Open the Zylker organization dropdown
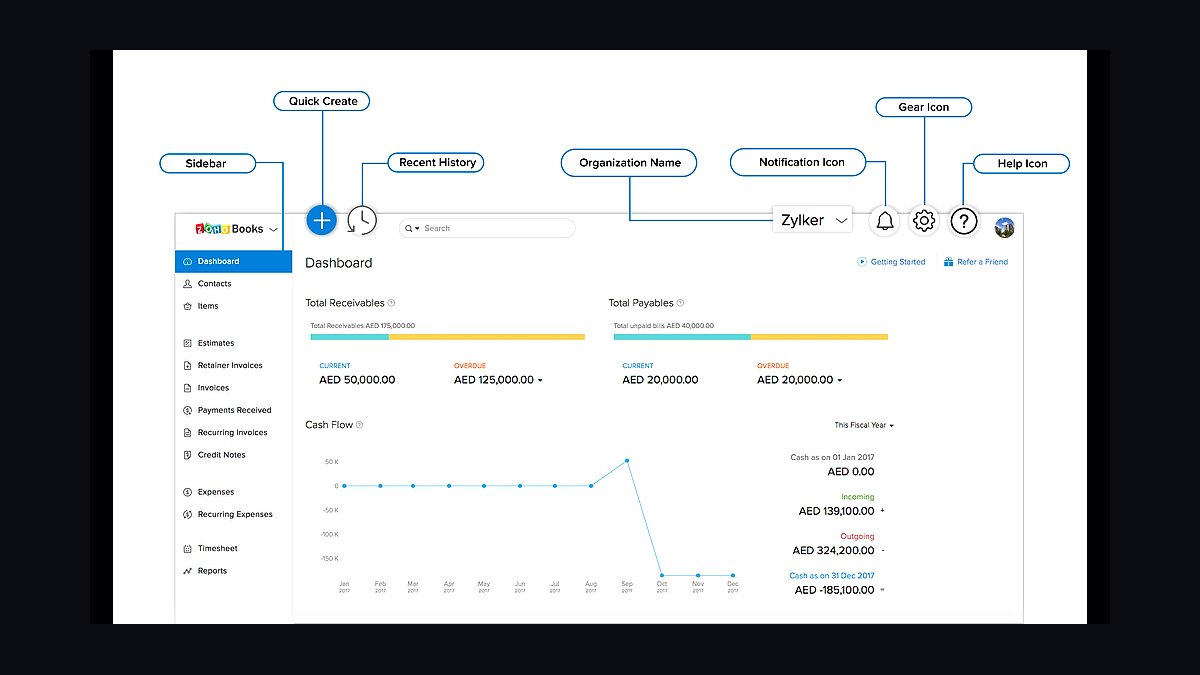The height and width of the screenshot is (675, 1200). click(x=812, y=220)
